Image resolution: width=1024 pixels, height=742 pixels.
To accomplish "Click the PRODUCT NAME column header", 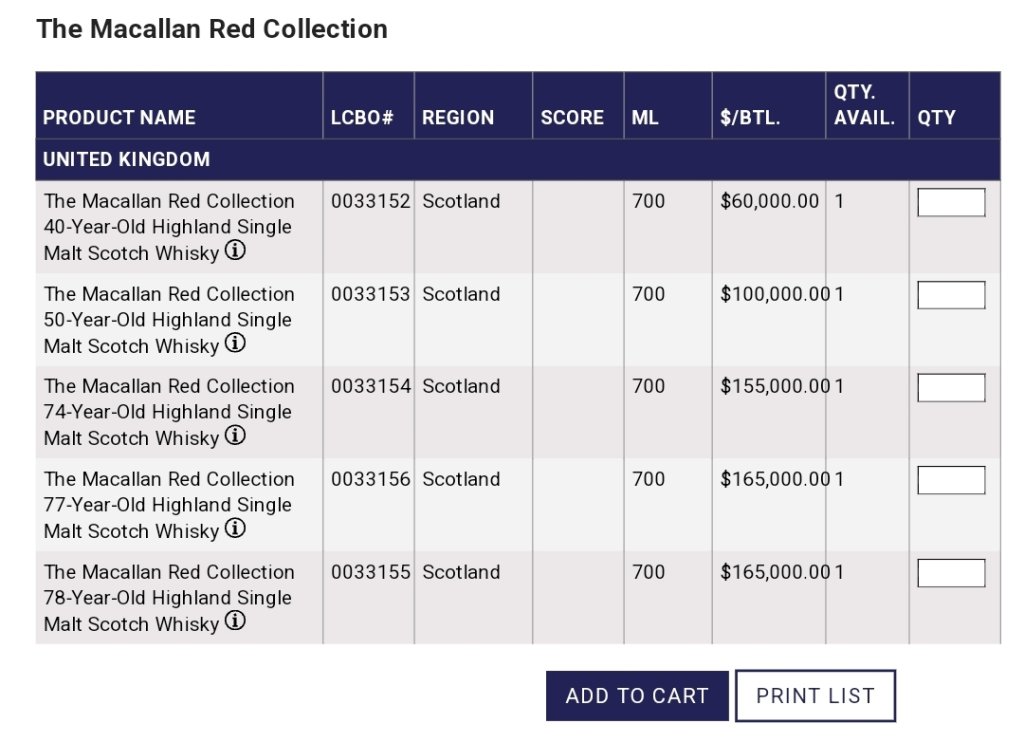I will click(119, 118).
